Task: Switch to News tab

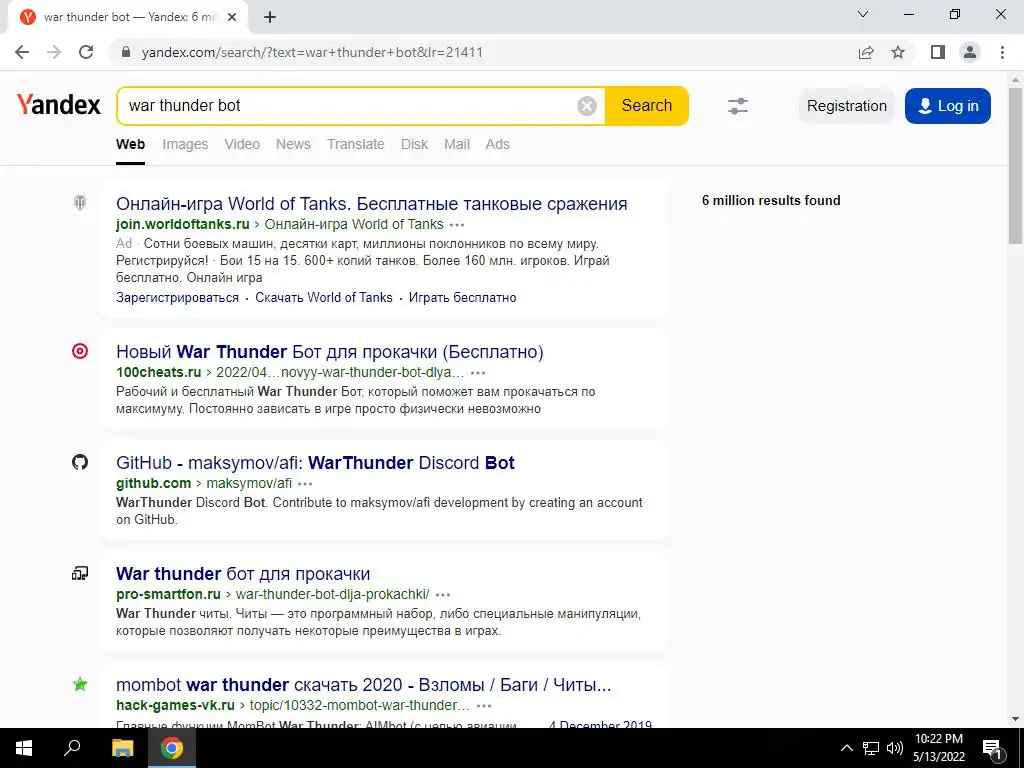Action: [x=293, y=144]
